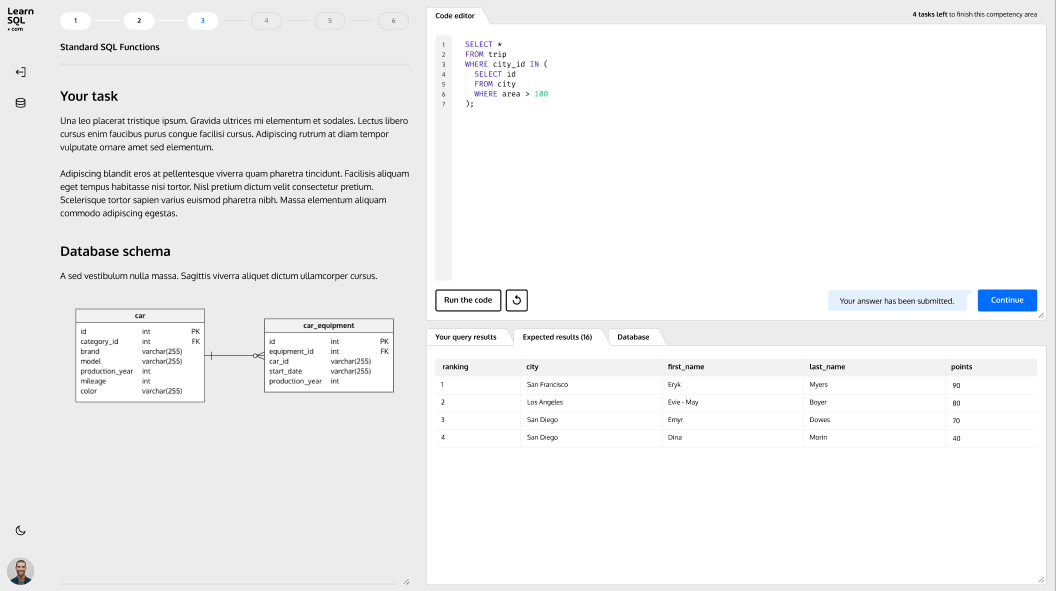The image size is (1056, 591).
Task: Grab the results panel resize handle
Action: (1041, 580)
